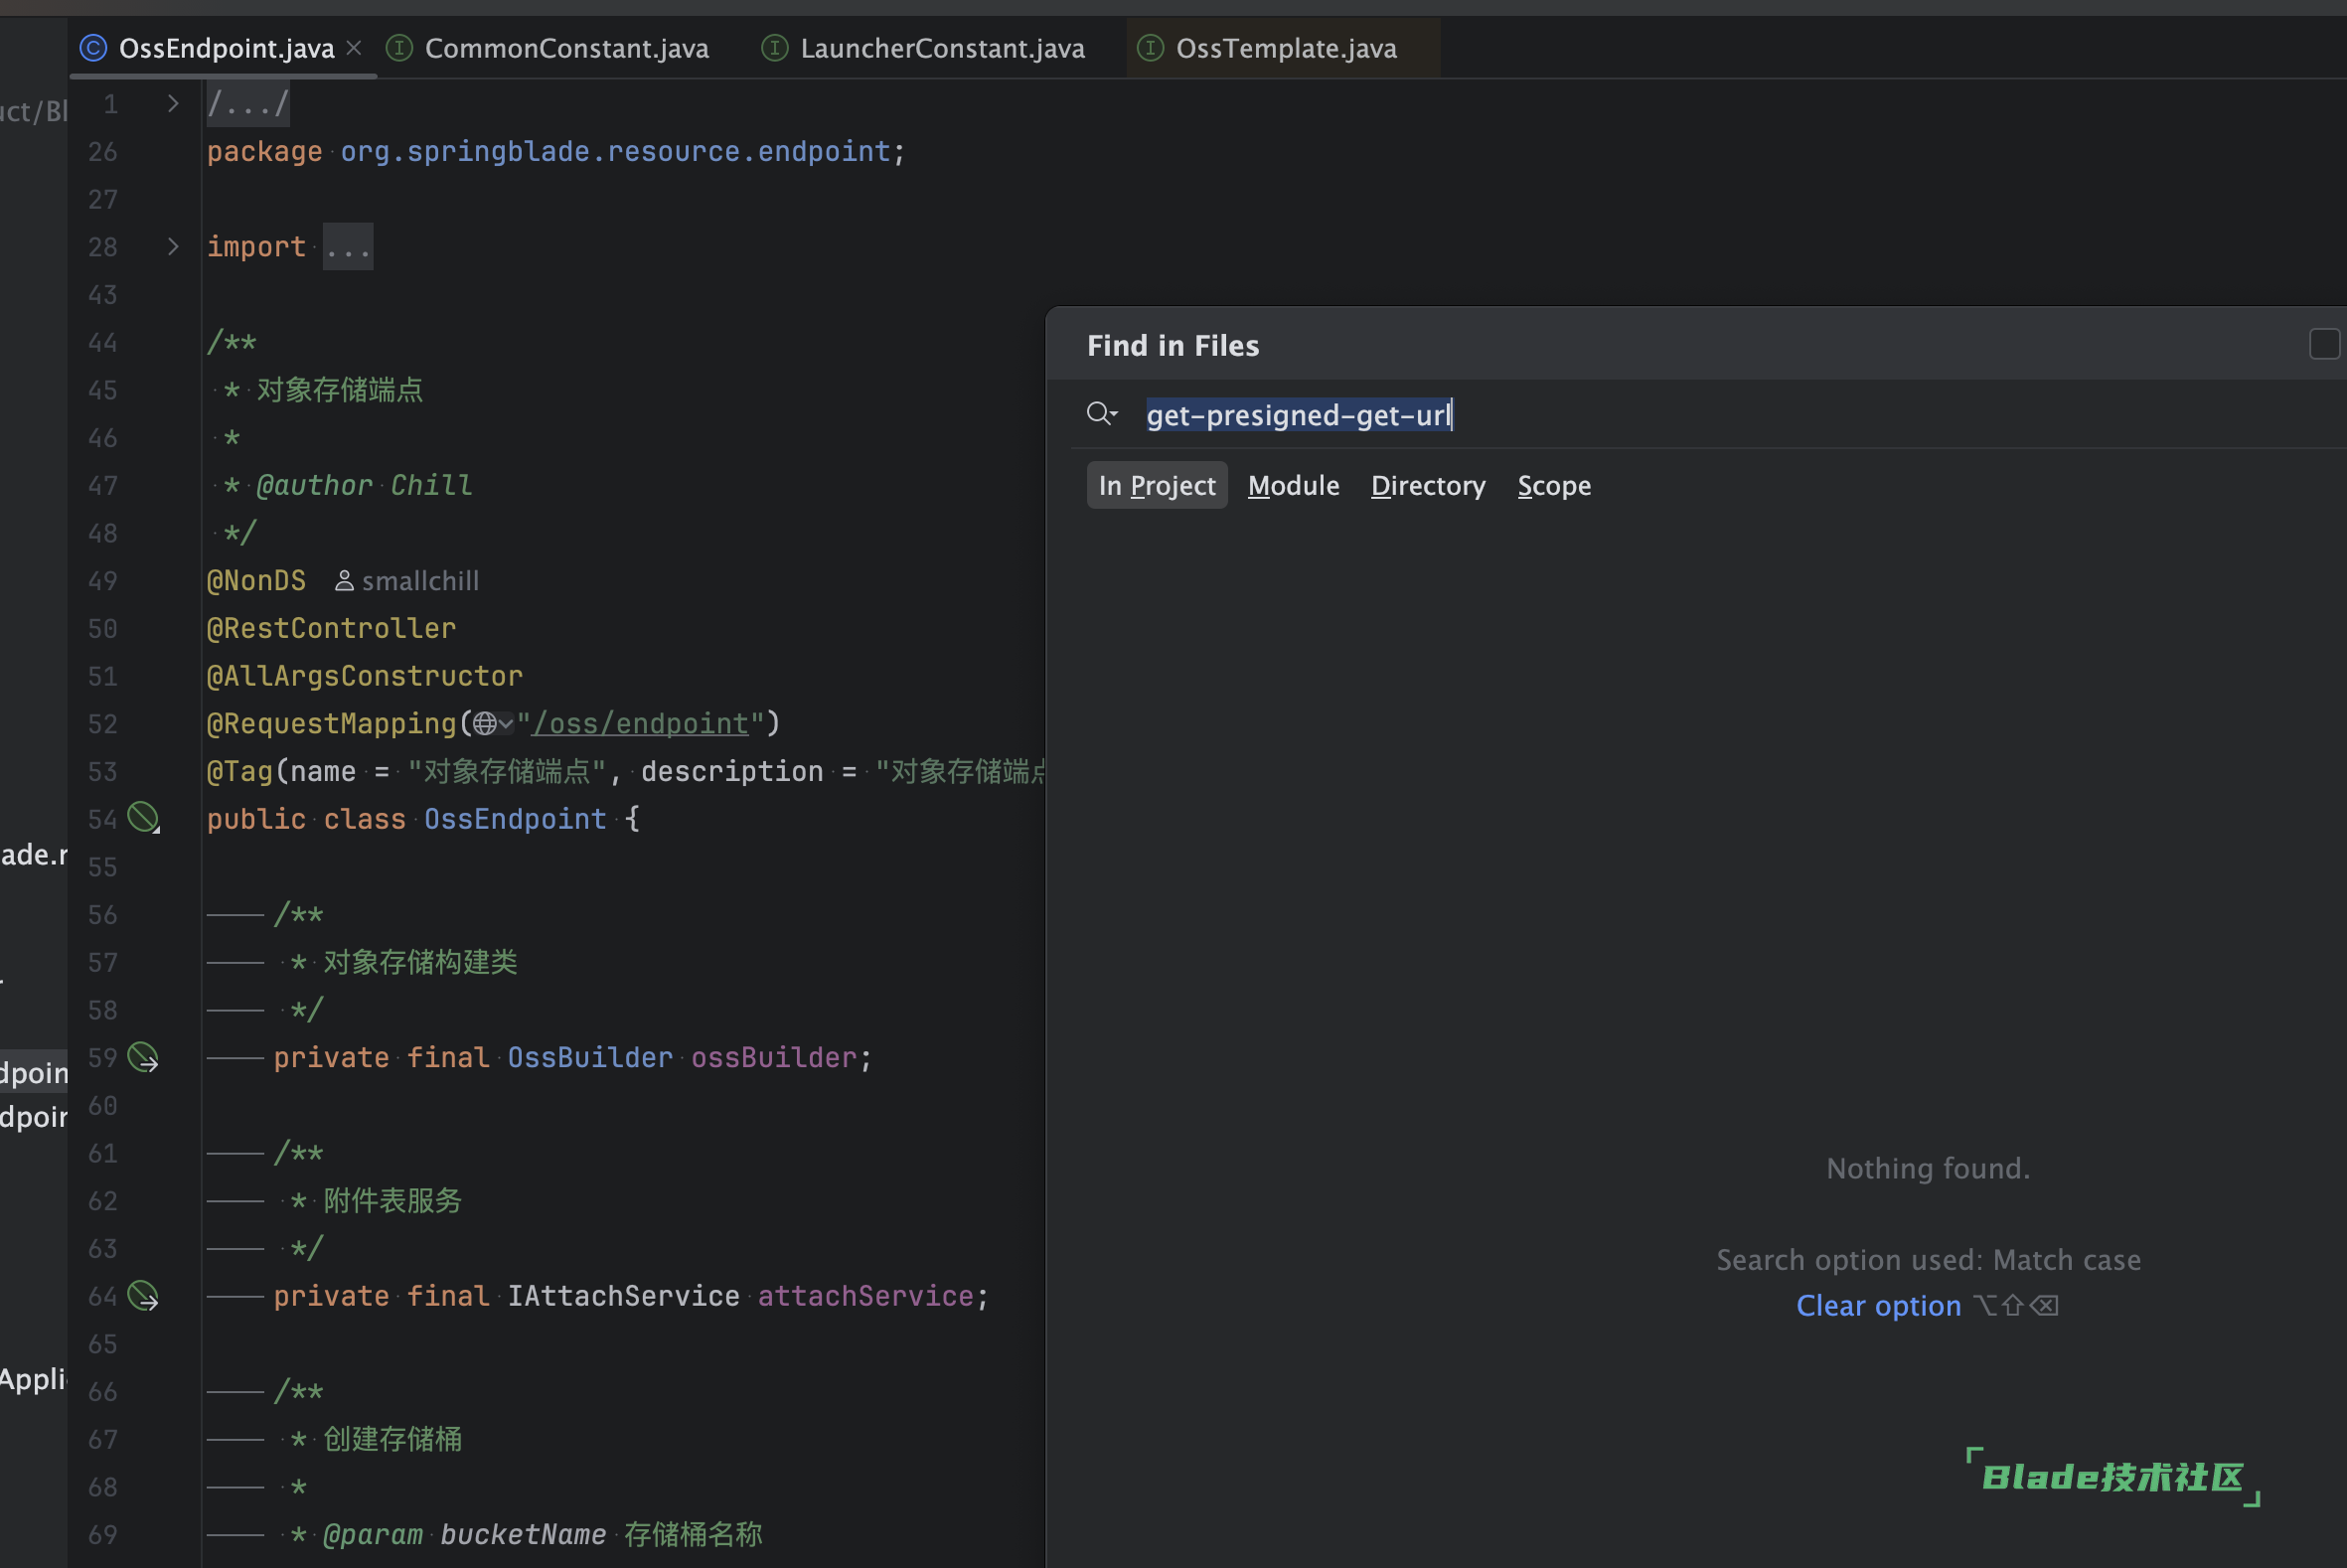Click the smallchill author inlay hint
This screenshot has width=2347, height=1568.
(x=407, y=581)
